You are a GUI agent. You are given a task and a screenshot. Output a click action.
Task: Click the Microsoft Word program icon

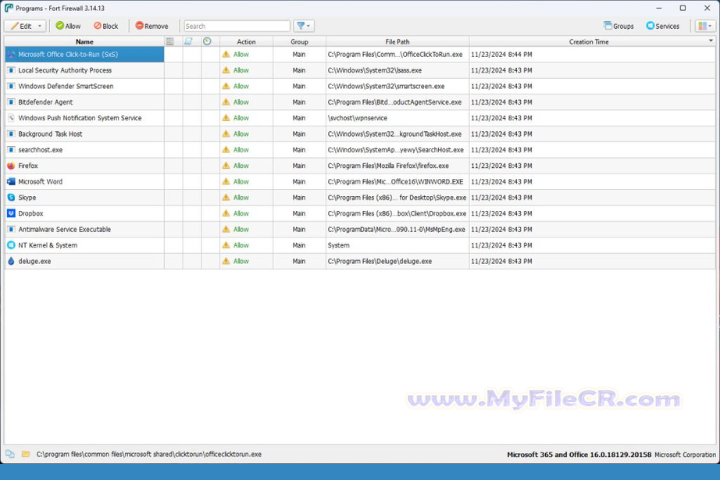11,181
